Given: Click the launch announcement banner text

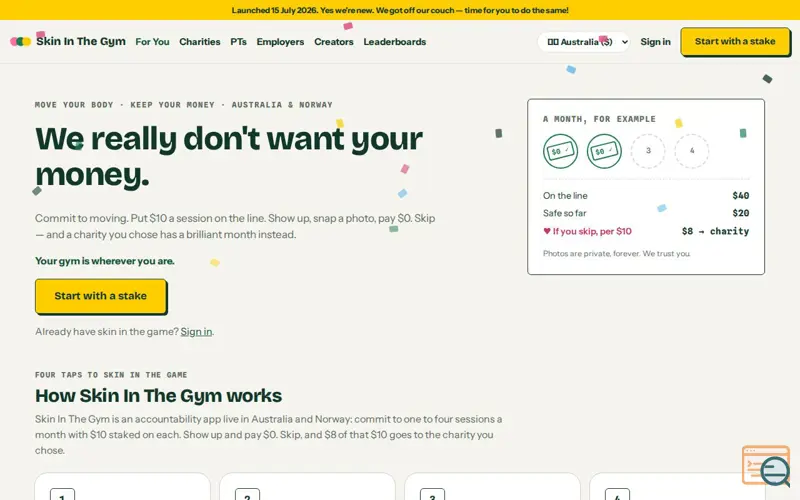Looking at the screenshot, I should point(400,10).
